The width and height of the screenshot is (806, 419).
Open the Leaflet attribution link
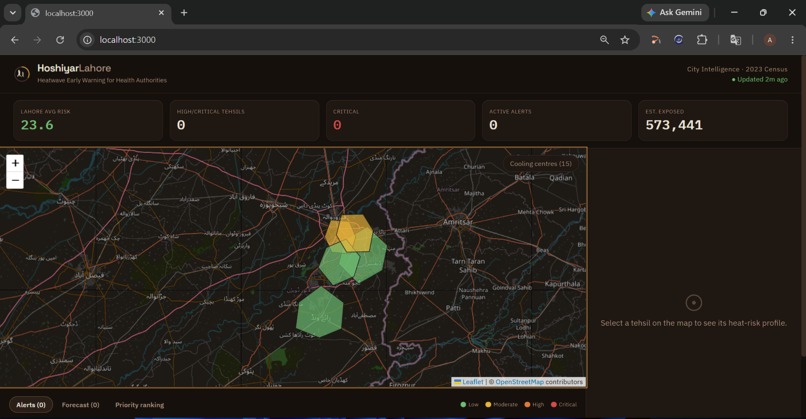pyautogui.click(x=468, y=382)
